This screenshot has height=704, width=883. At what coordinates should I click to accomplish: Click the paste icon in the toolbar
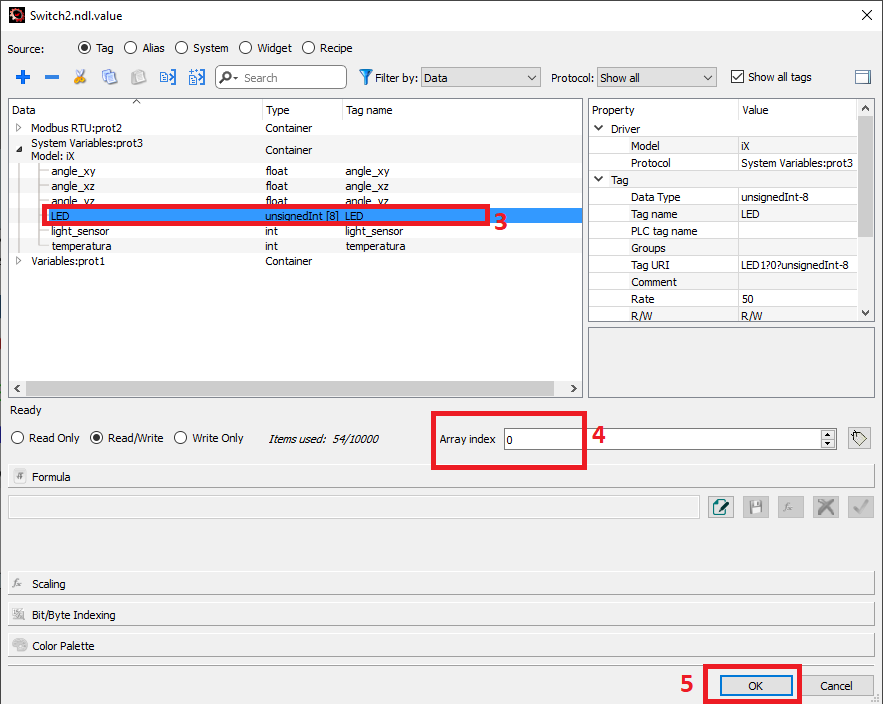[x=138, y=77]
